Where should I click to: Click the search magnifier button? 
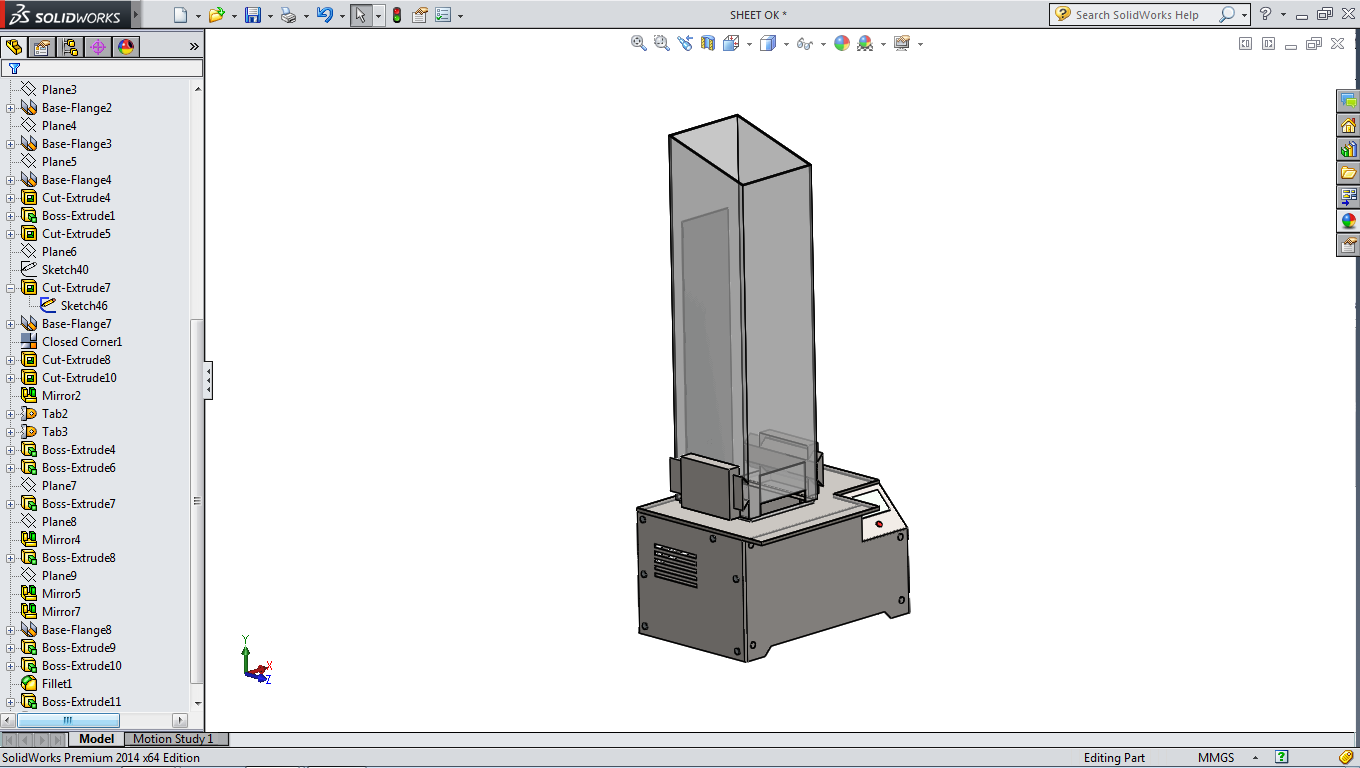1227,15
